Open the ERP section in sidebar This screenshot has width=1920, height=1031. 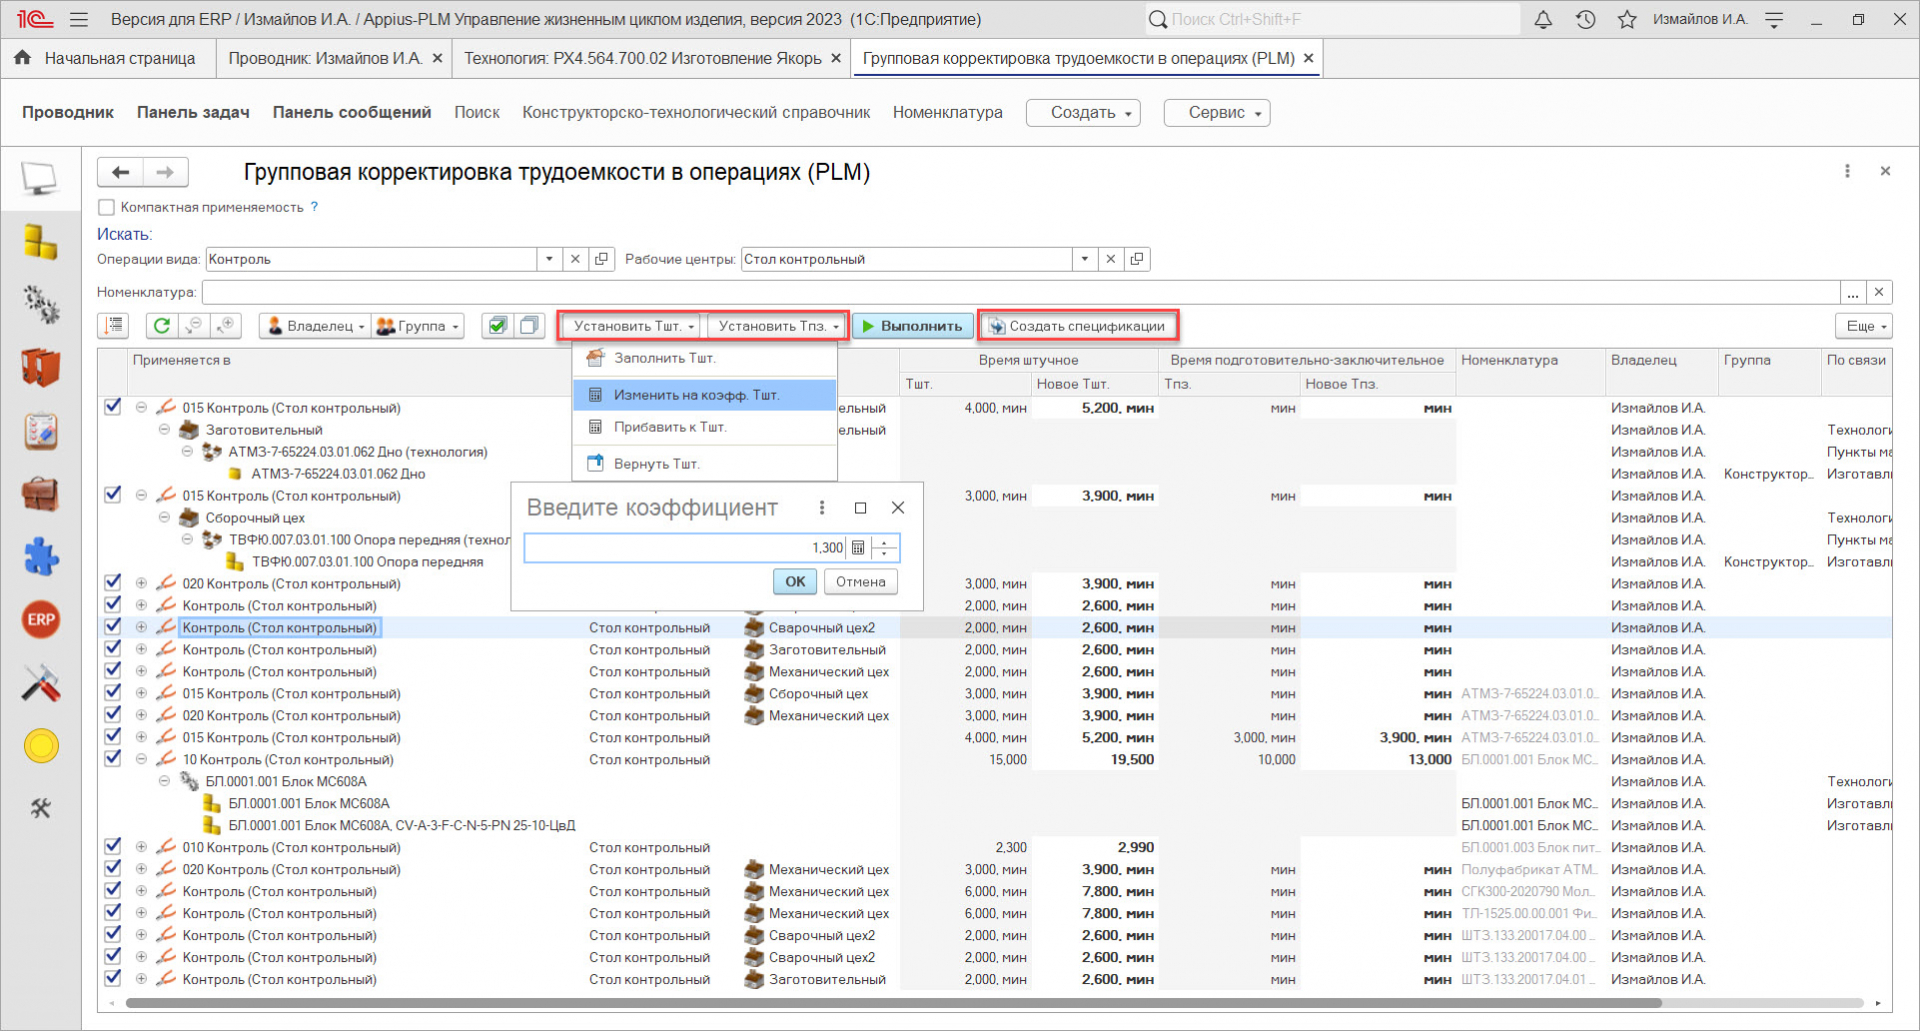(x=41, y=620)
